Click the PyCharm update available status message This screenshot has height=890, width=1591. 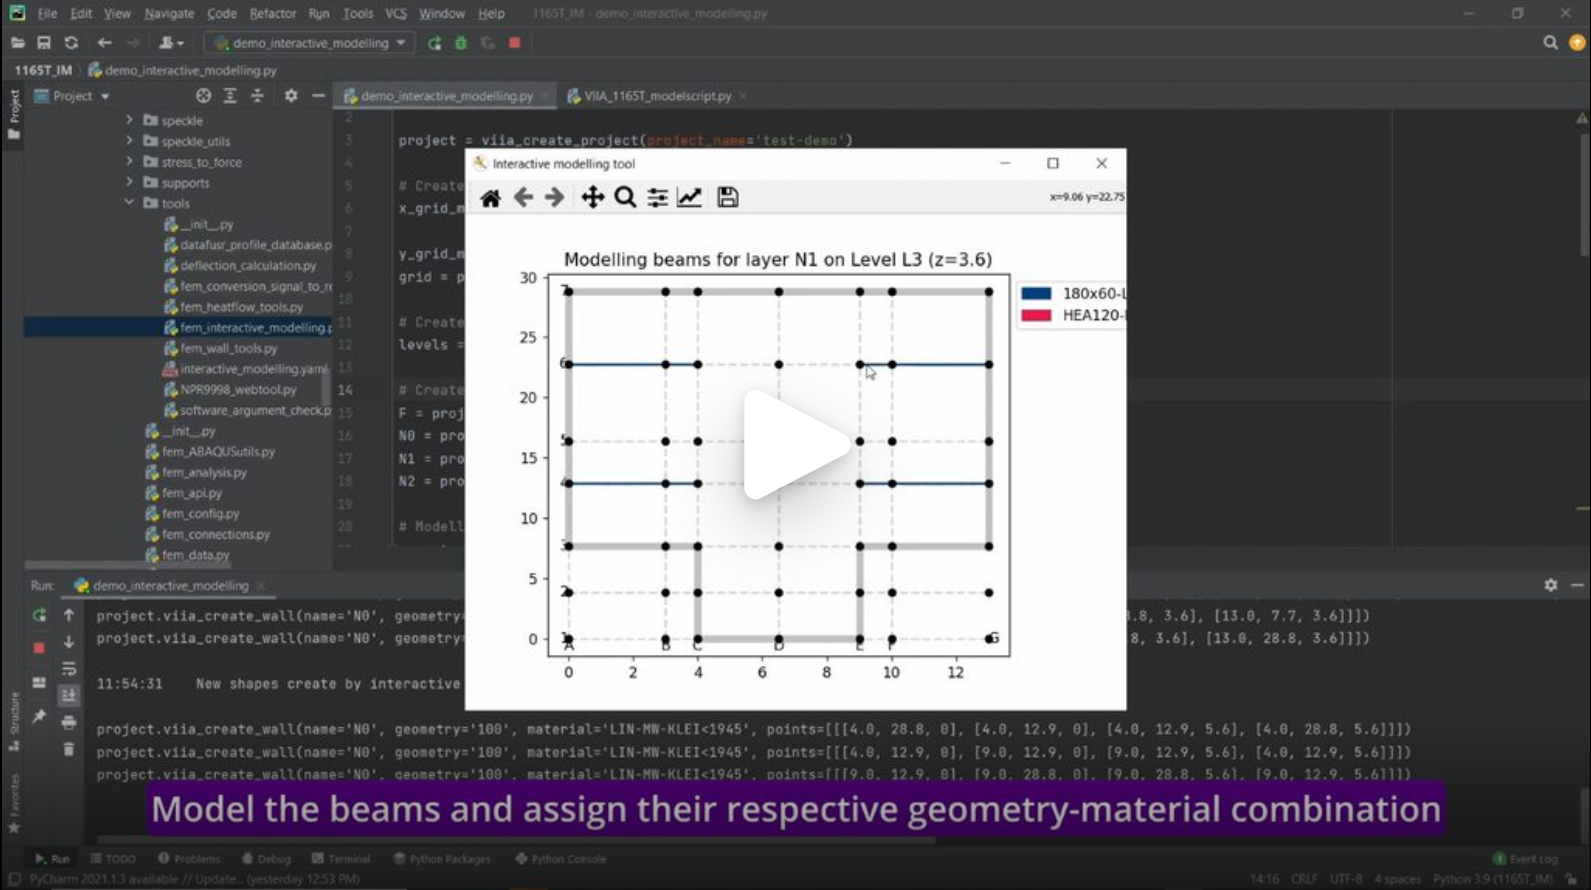(195, 879)
